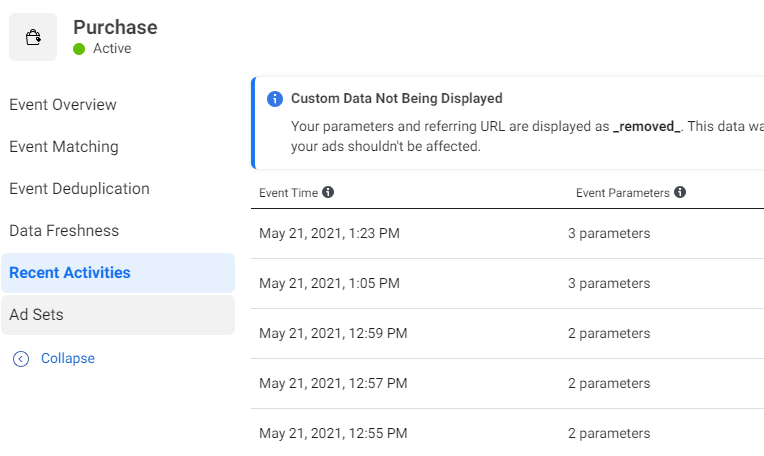Click the info icon beside Event Time
The width and height of the screenshot is (764, 456).
pos(328,192)
